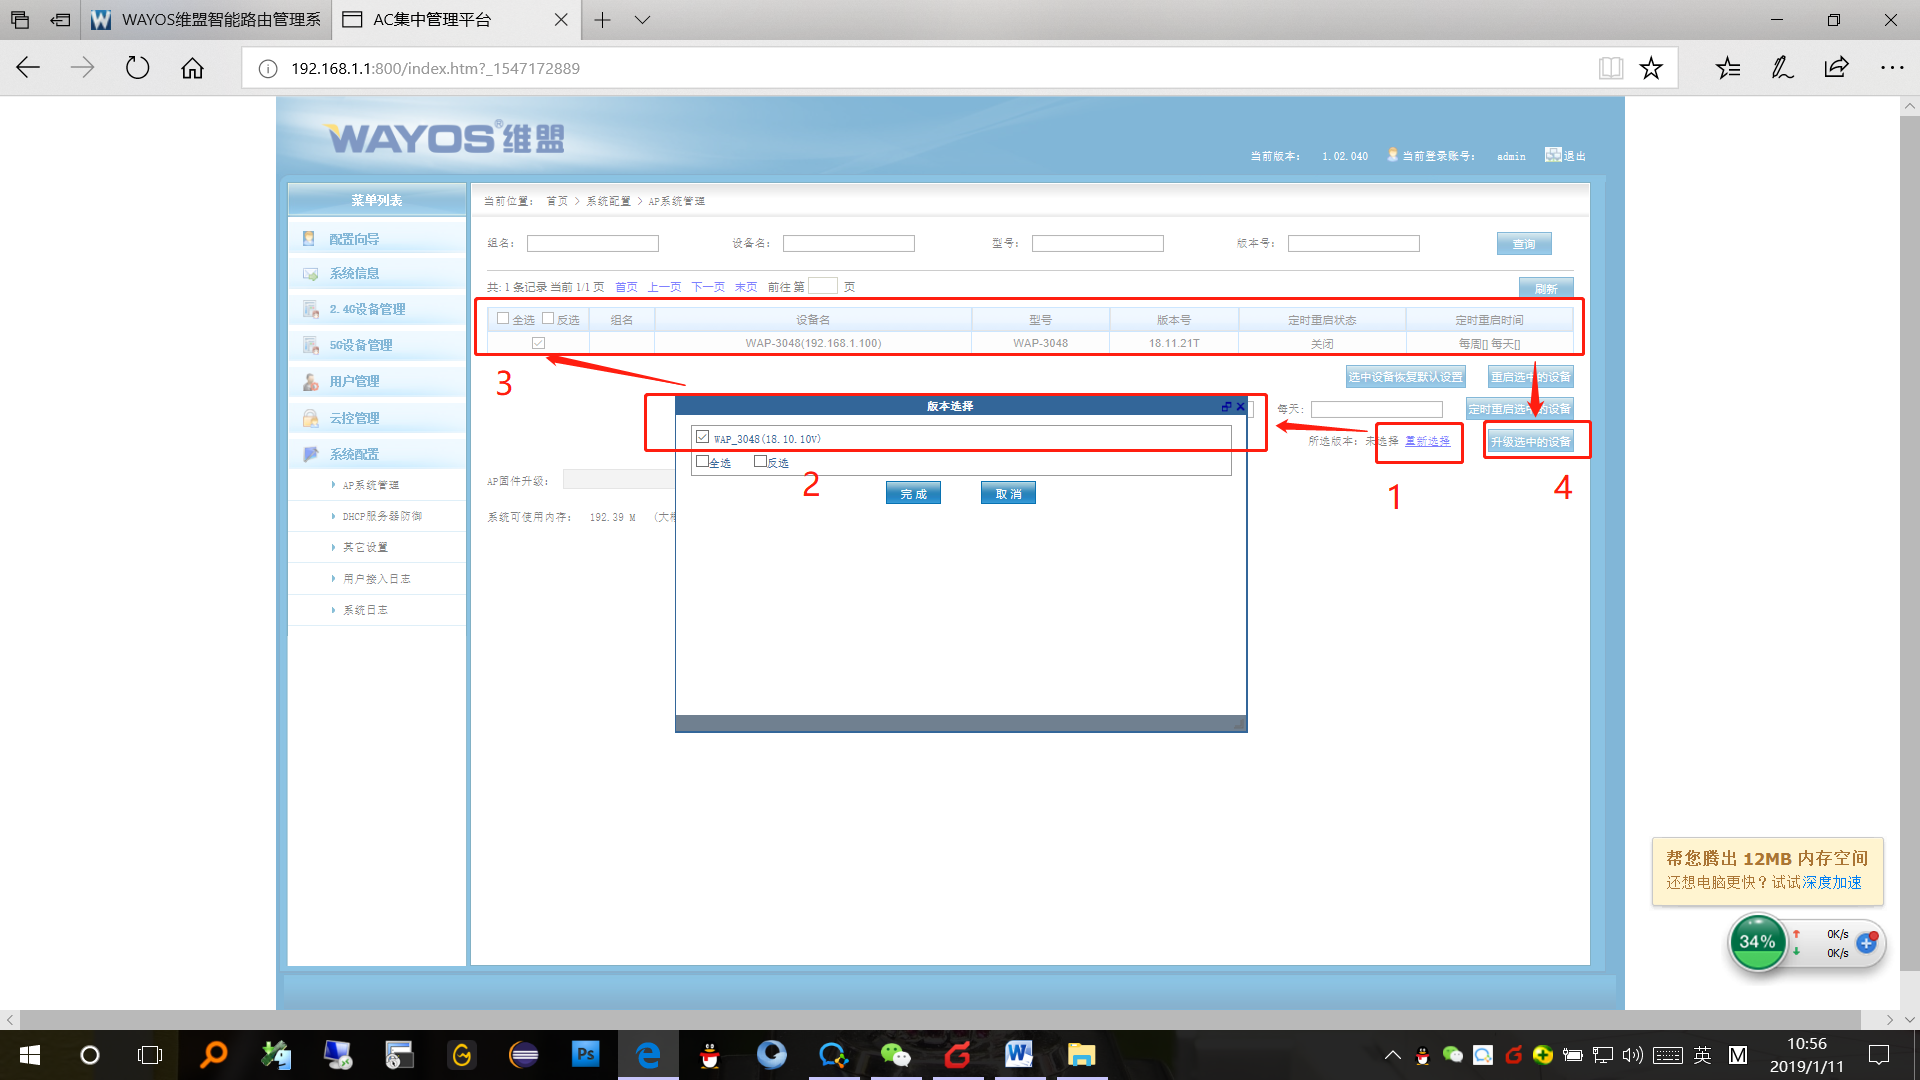Click the Windows Start button
Screen dimensions: 1920x1080
[x=30, y=1055]
